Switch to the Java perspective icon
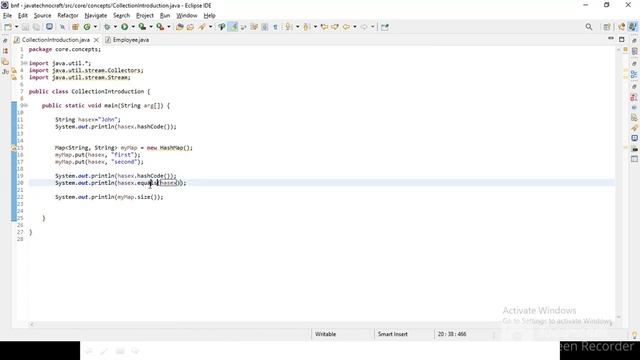 point(632,27)
